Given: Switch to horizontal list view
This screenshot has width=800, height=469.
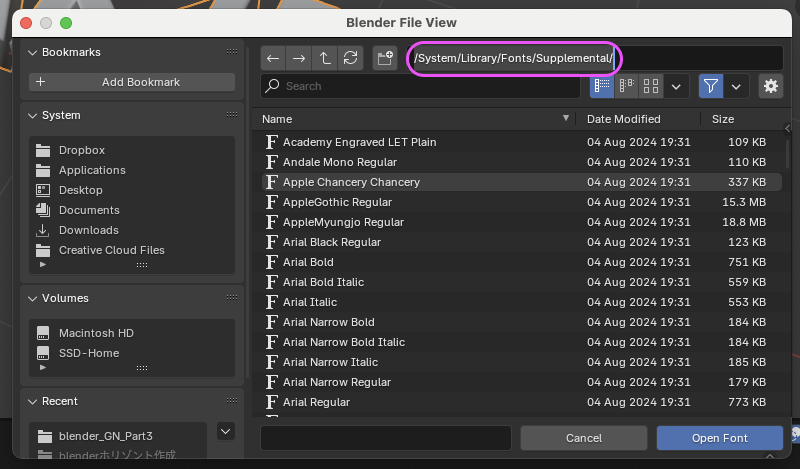Looking at the screenshot, I should 627,86.
